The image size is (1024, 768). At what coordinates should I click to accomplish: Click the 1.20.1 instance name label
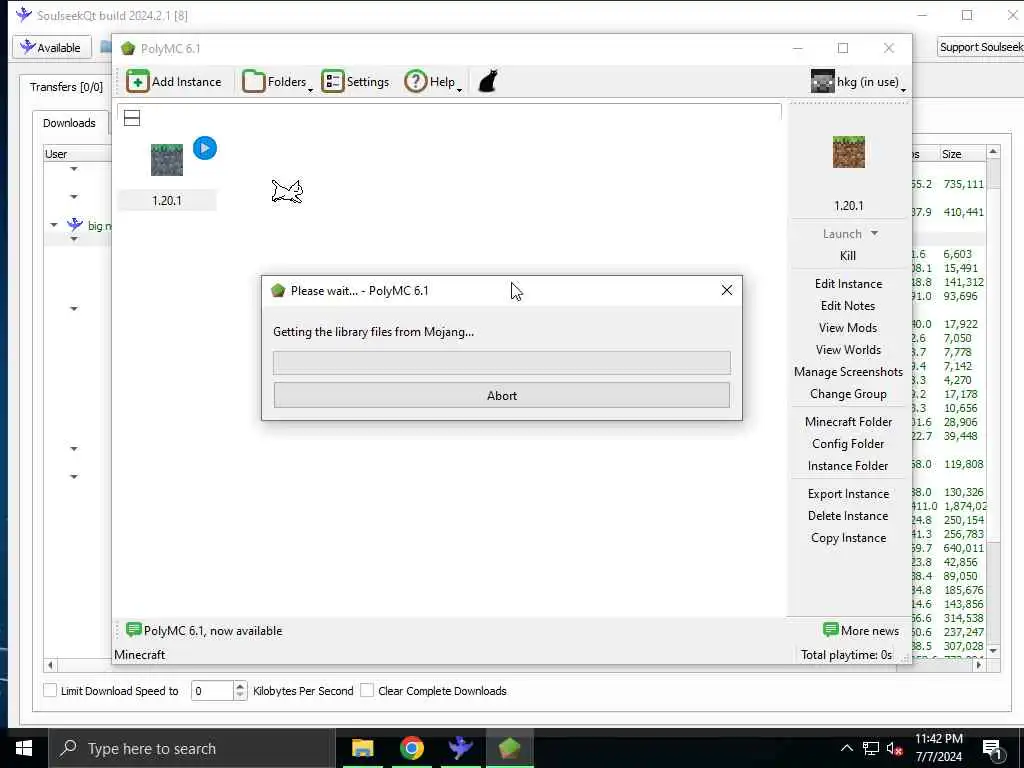click(x=167, y=200)
